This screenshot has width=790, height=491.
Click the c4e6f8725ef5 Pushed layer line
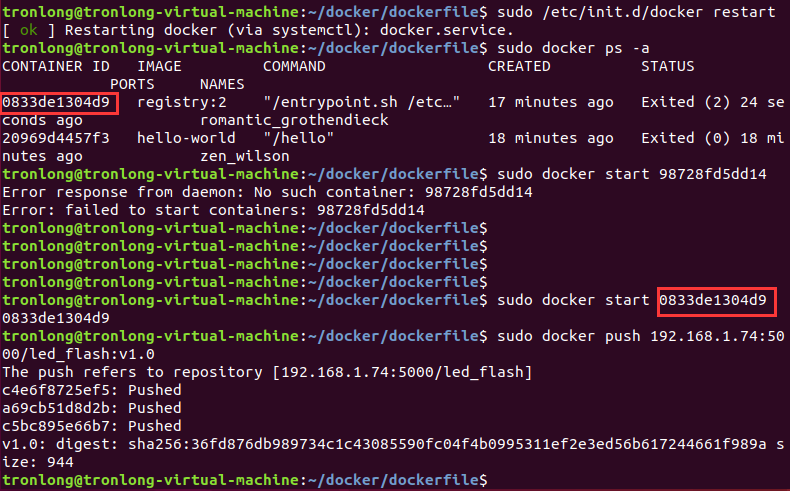[x=92, y=390]
